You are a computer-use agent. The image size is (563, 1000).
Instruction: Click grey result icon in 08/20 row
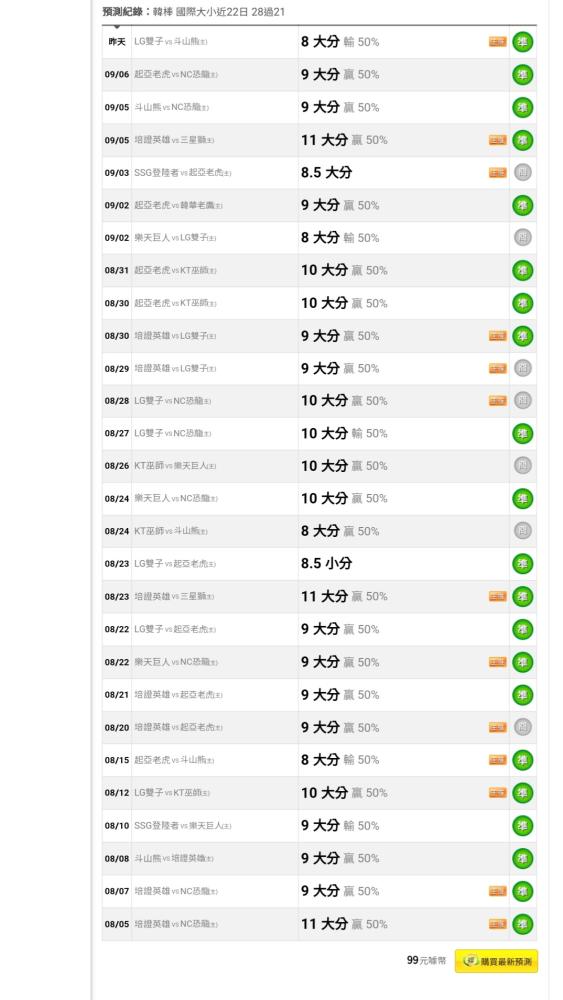pyautogui.click(x=522, y=727)
